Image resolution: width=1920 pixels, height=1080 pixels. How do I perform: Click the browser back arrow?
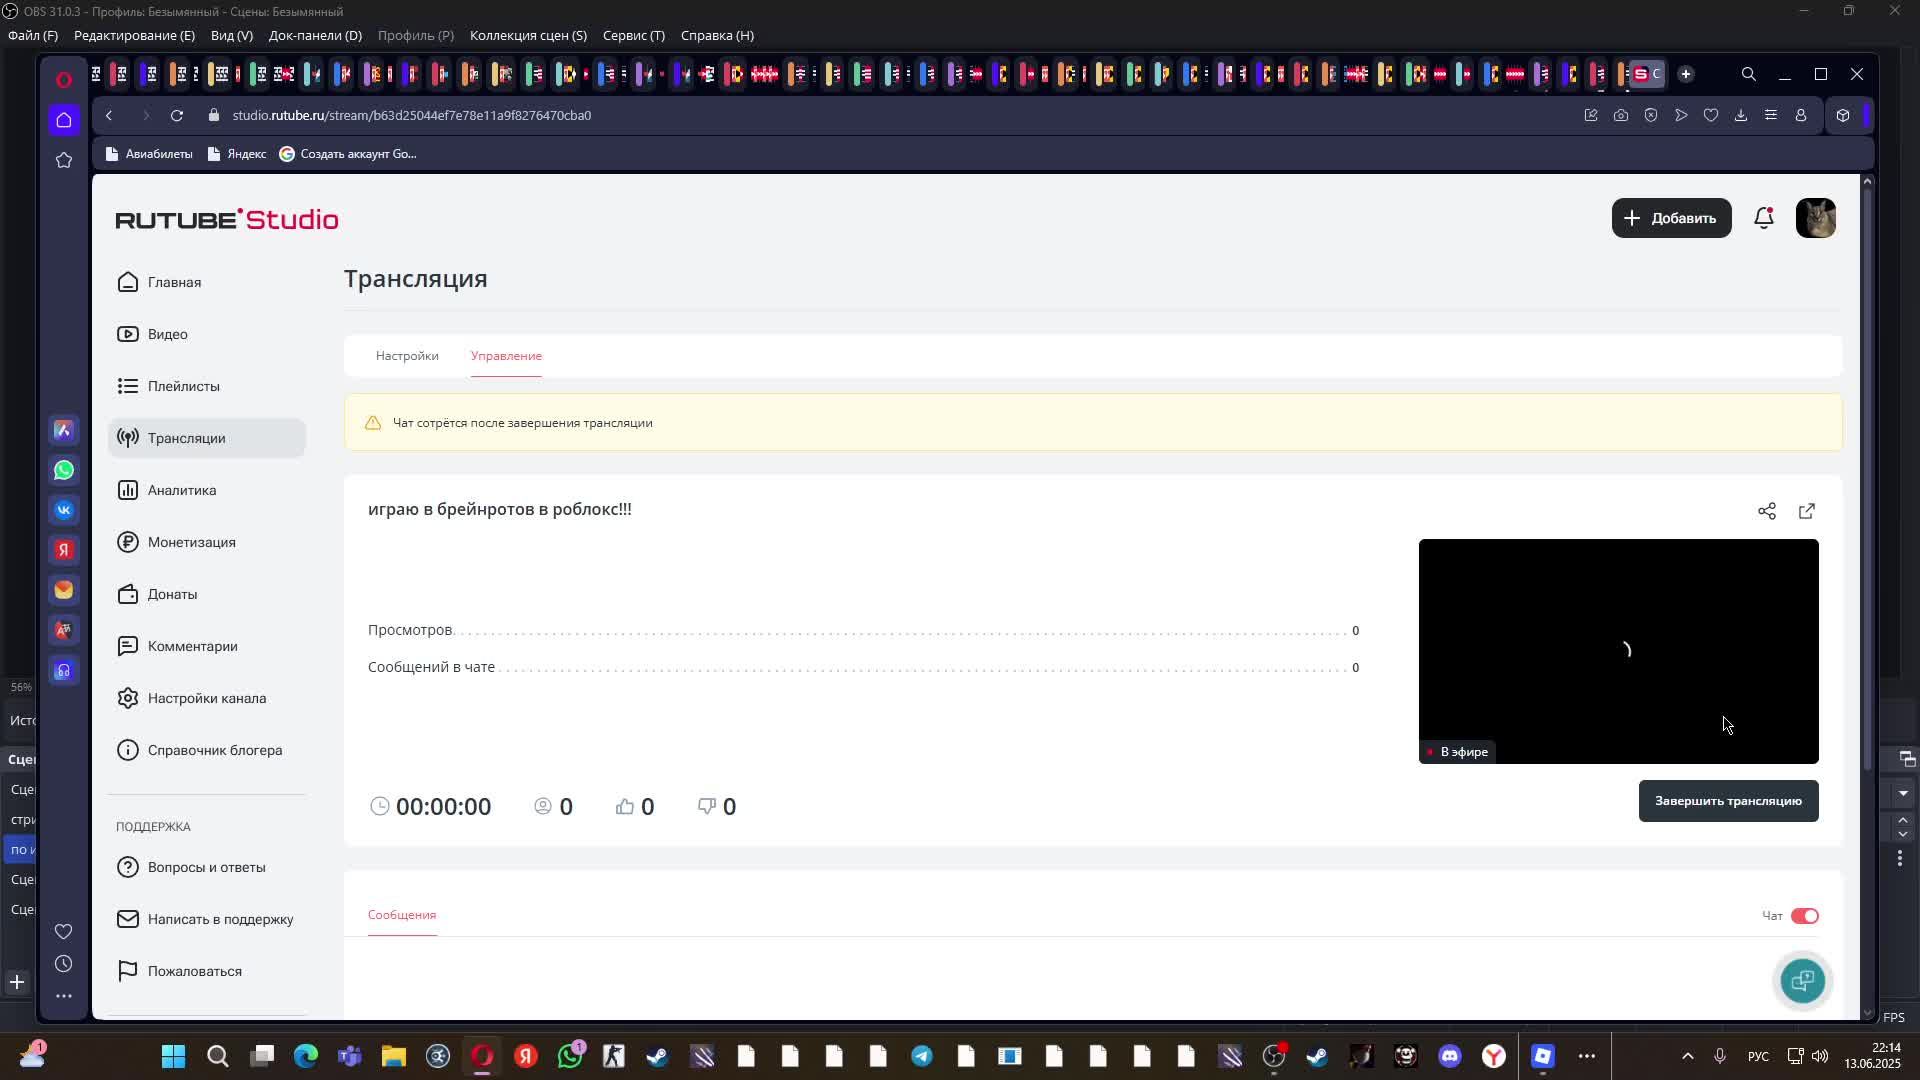[109, 116]
